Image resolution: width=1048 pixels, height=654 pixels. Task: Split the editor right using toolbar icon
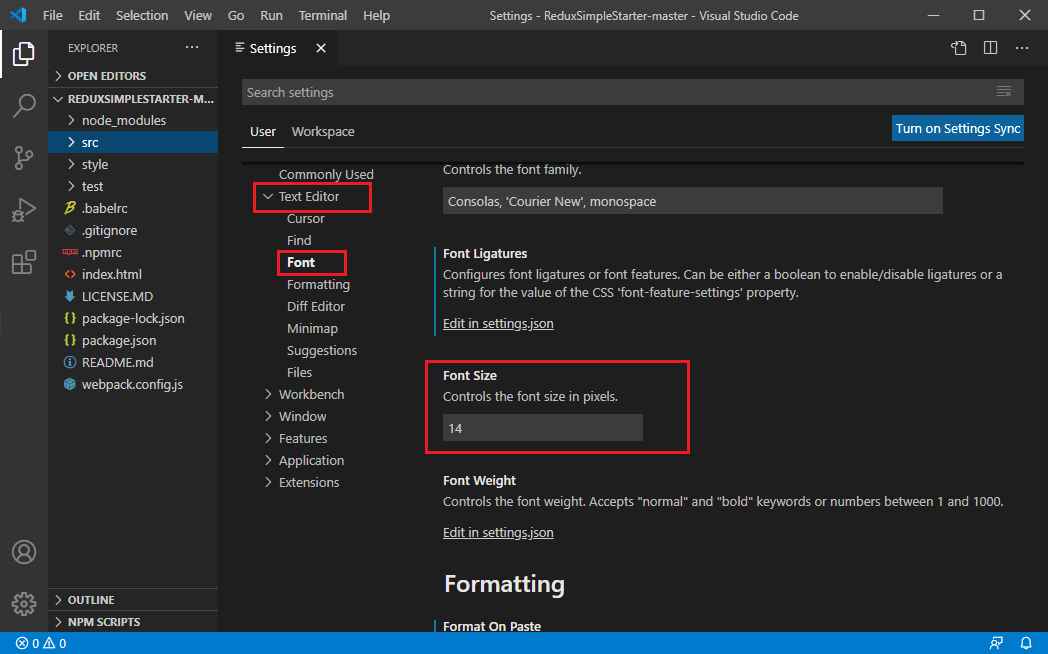[991, 48]
